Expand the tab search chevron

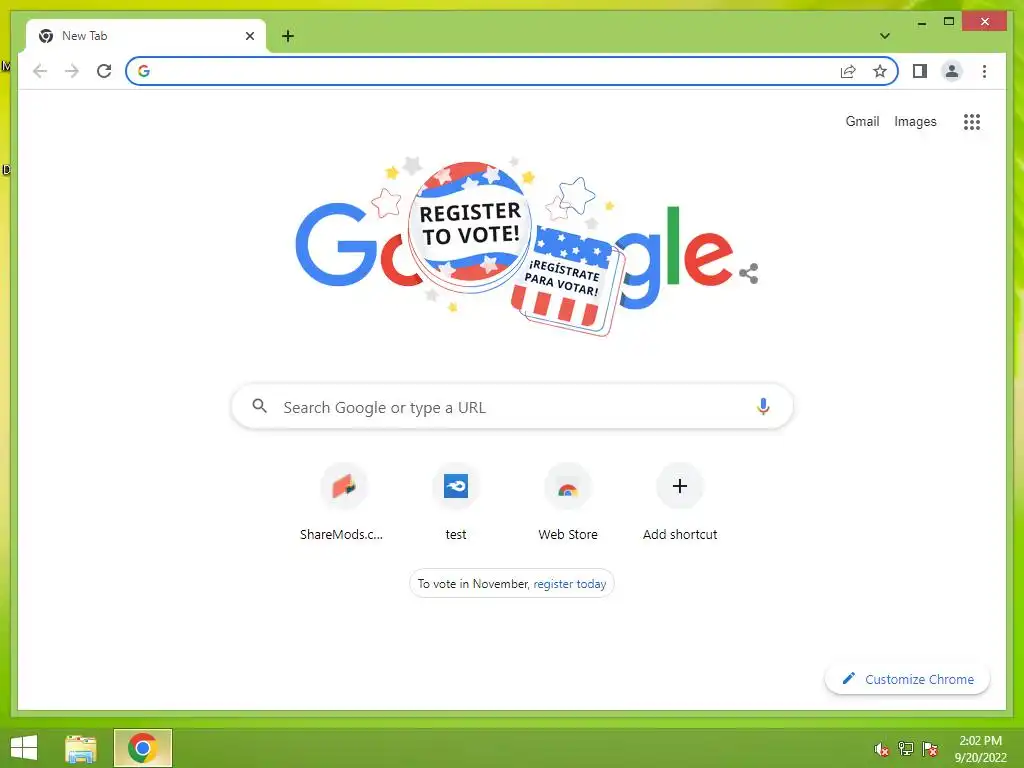(x=884, y=36)
